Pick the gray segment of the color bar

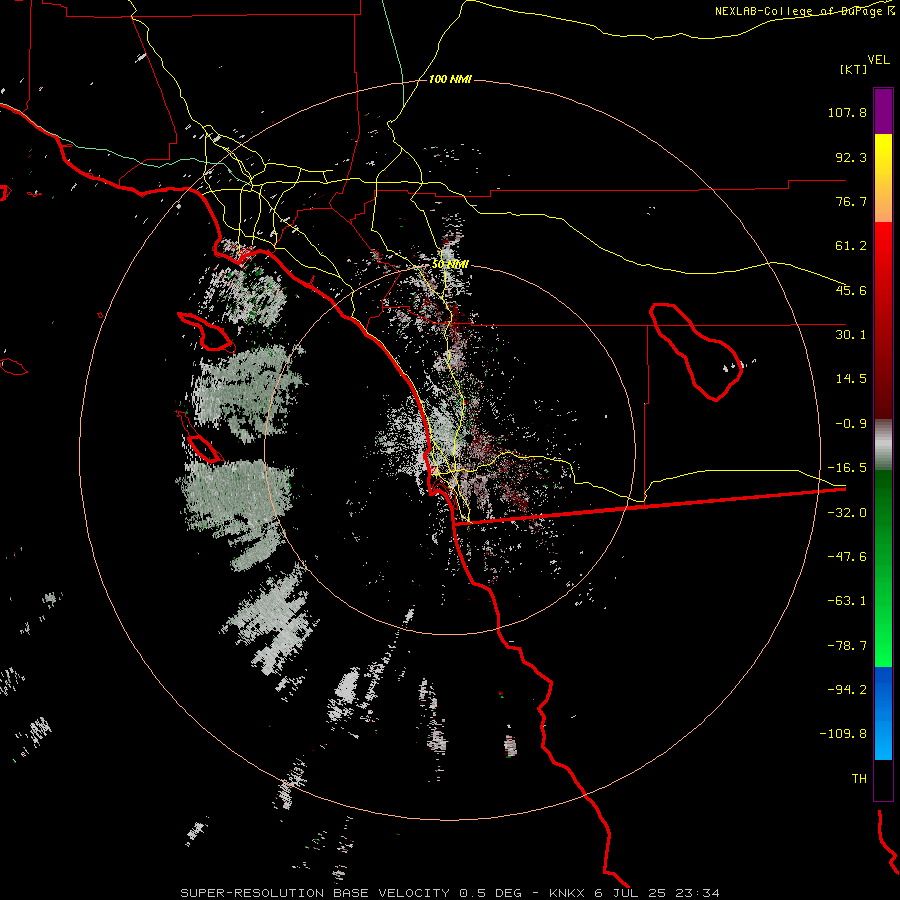[x=883, y=445]
